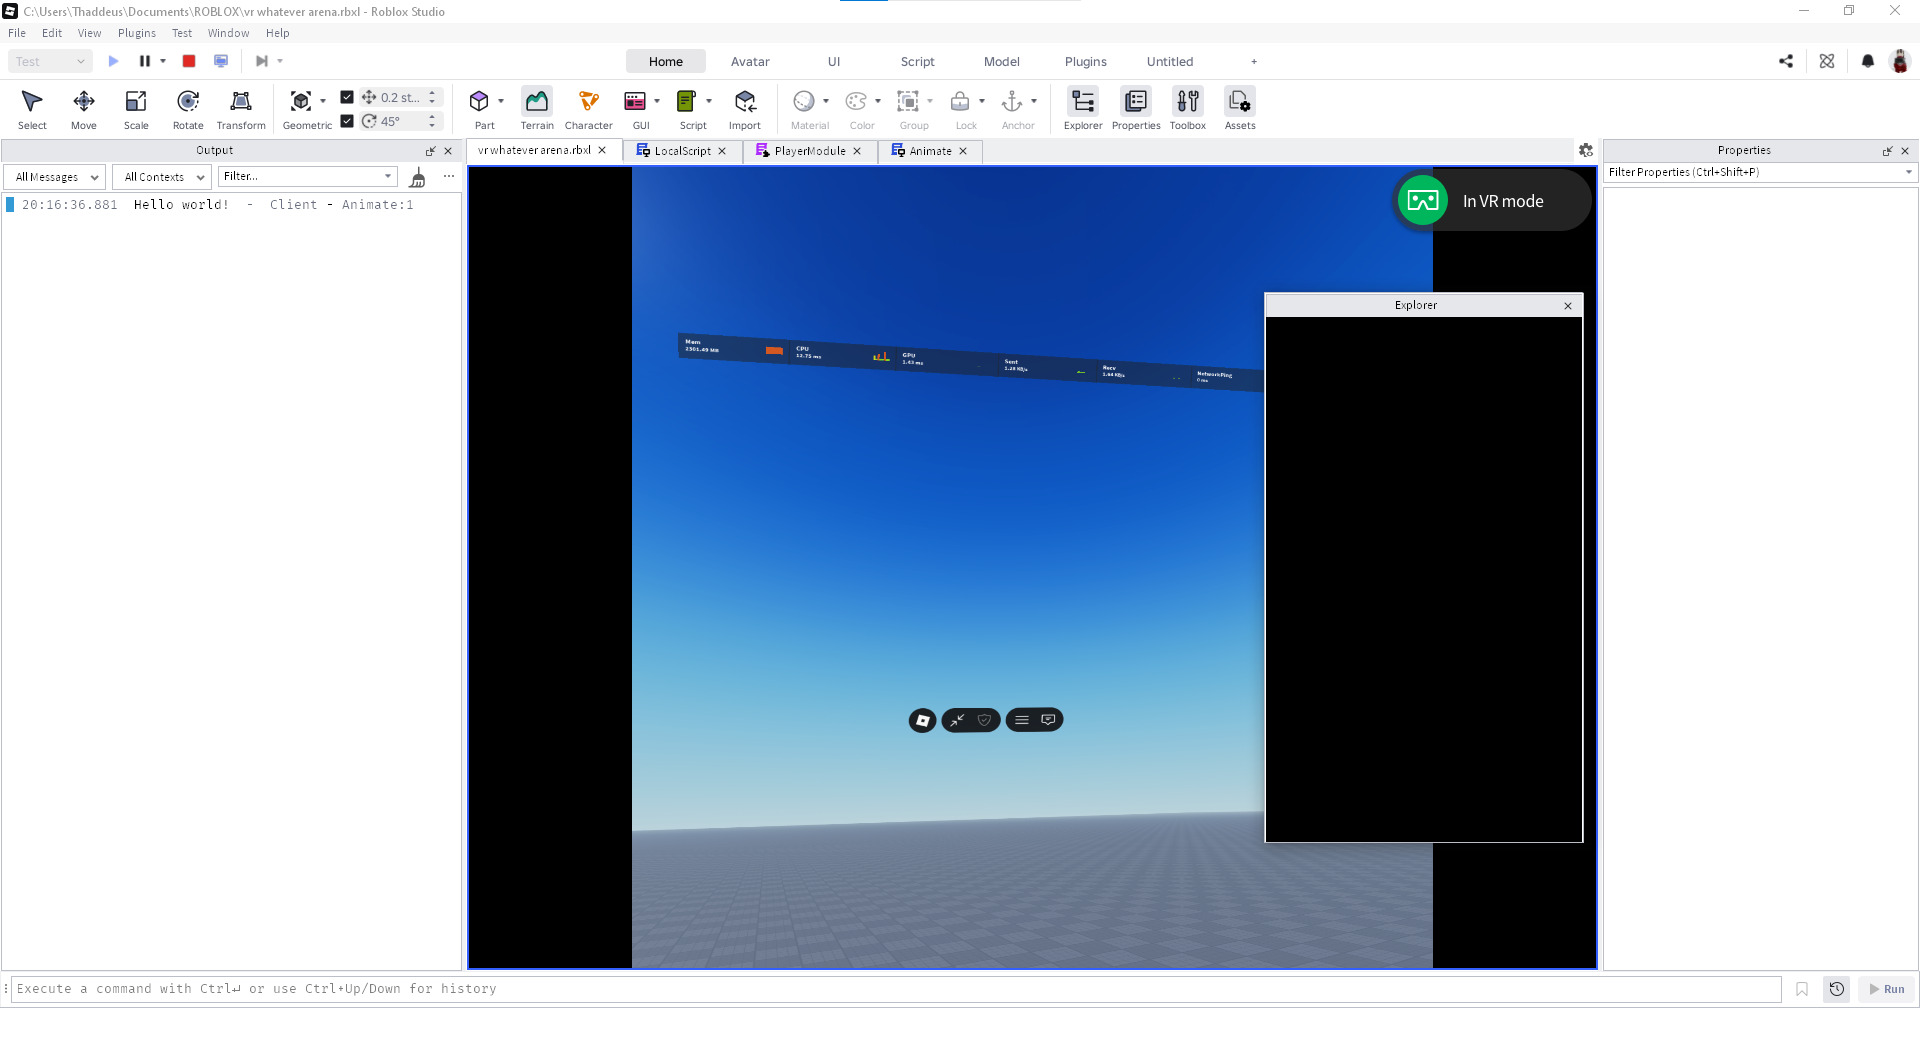Image resolution: width=1920 pixels, height=1040 pixels.
Task: Click the Lock tool icon
Action: [960, 101]
